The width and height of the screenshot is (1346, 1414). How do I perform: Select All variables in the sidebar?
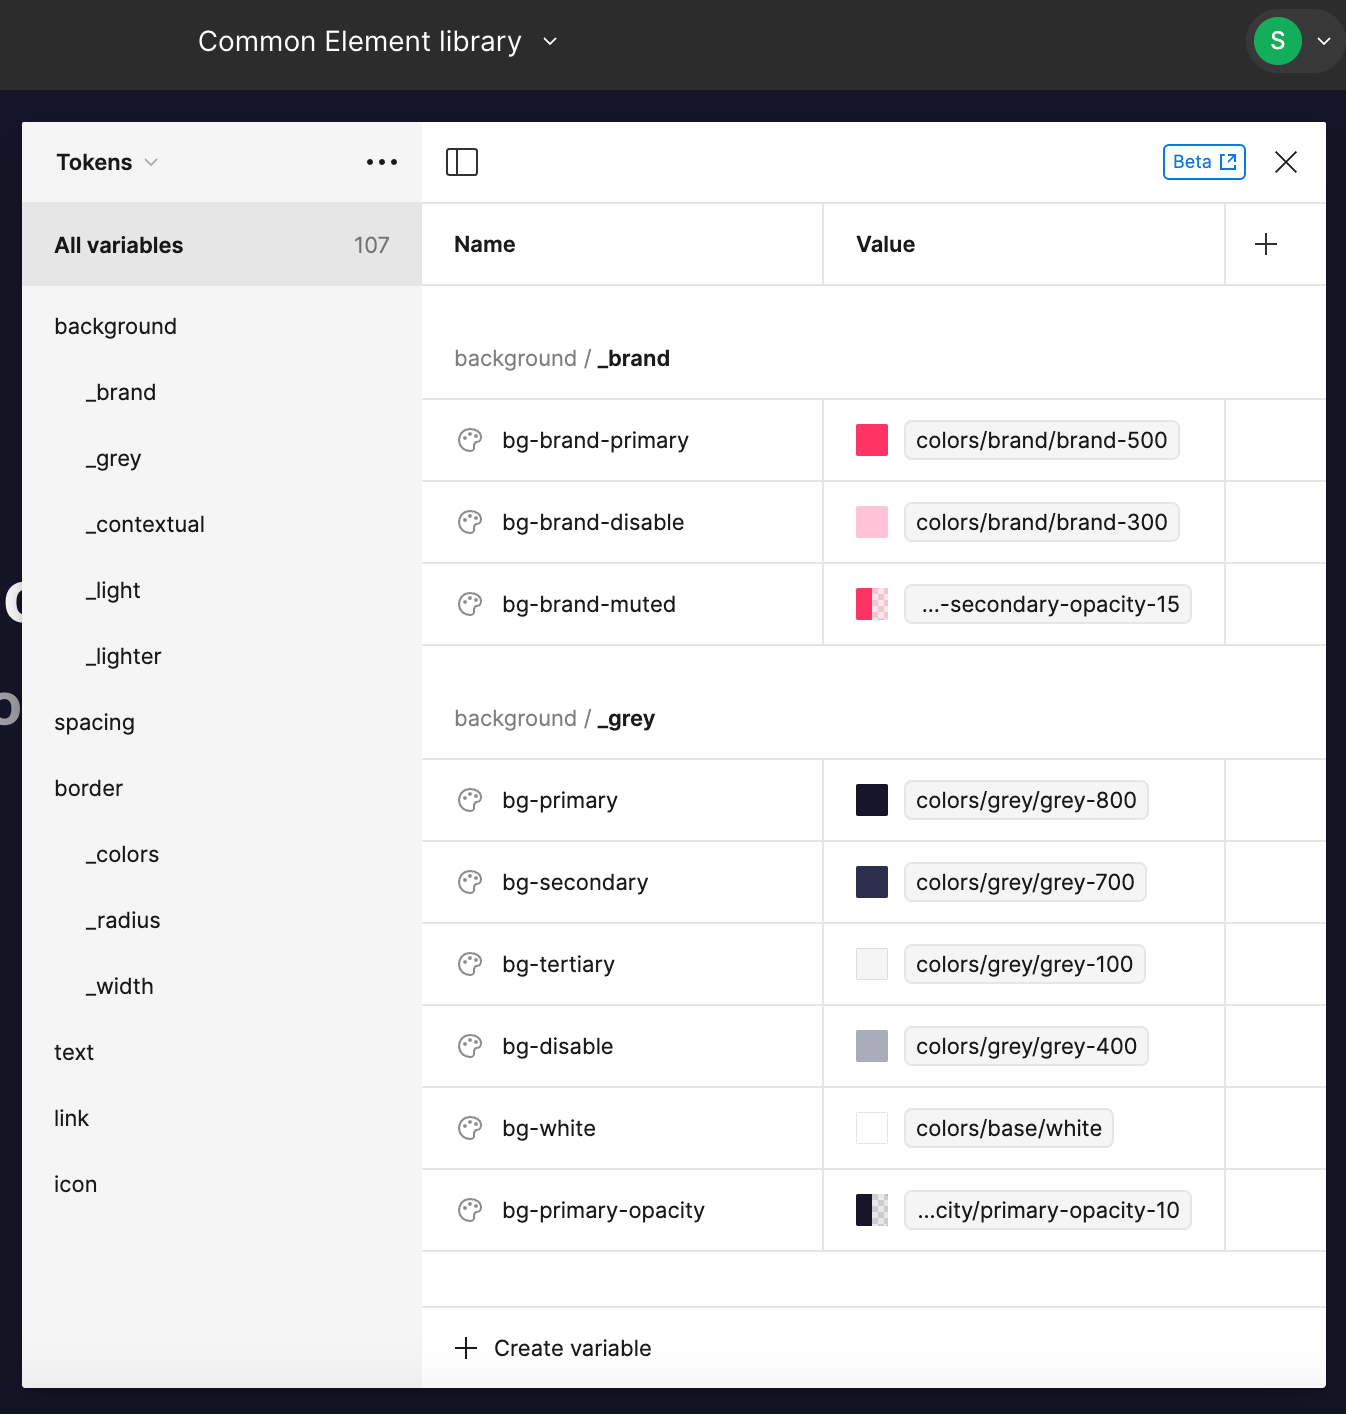(222, 245)
